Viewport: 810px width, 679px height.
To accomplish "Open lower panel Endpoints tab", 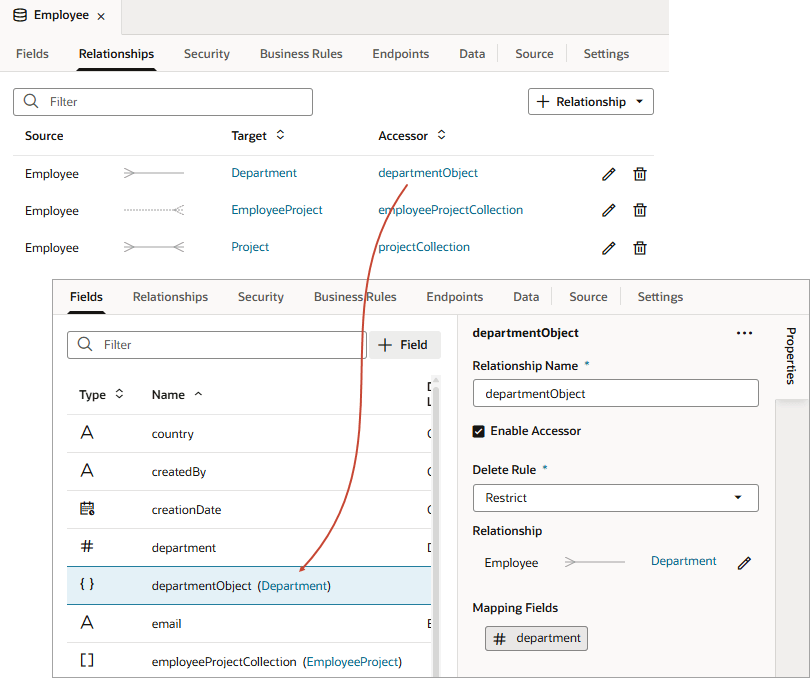I will (455, 297).
